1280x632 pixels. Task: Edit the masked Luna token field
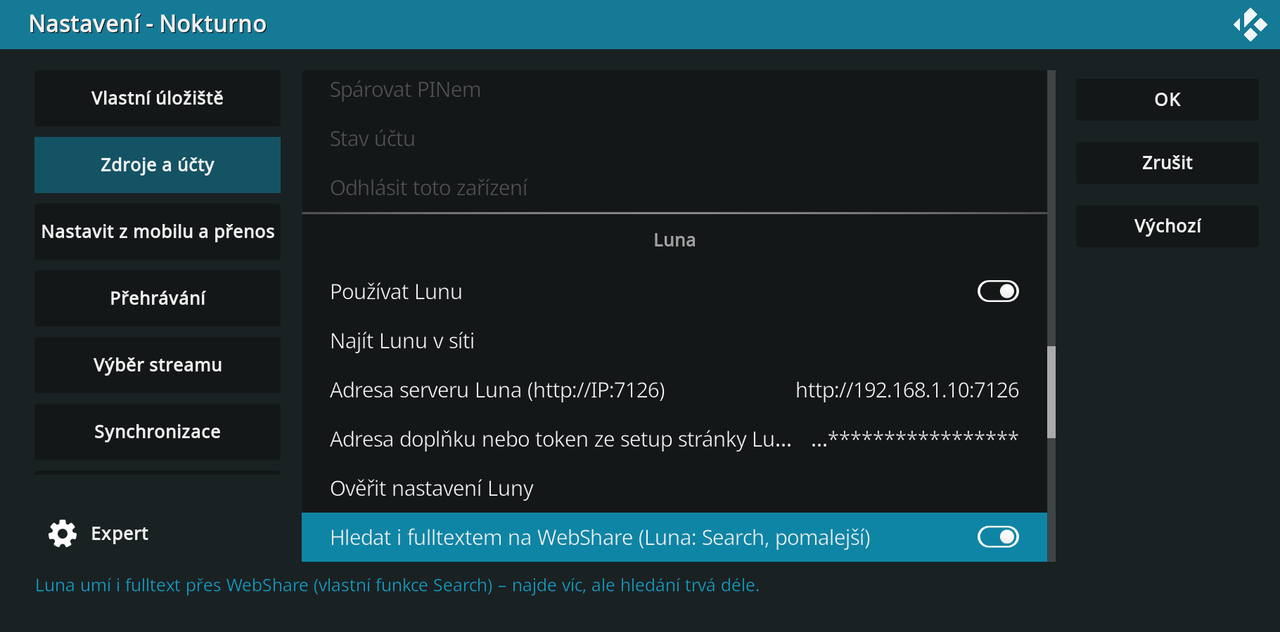674,439
